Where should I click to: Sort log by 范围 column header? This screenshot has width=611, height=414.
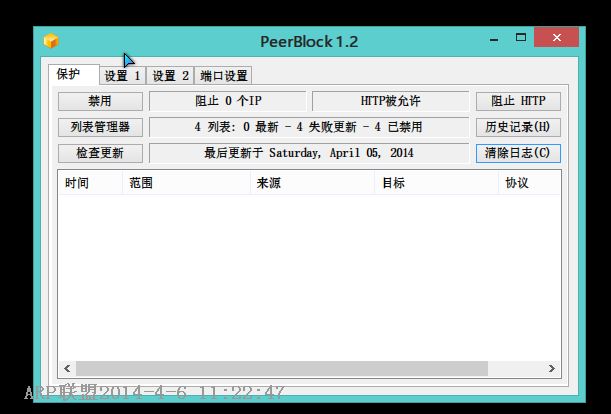click(x=186, y=183)
